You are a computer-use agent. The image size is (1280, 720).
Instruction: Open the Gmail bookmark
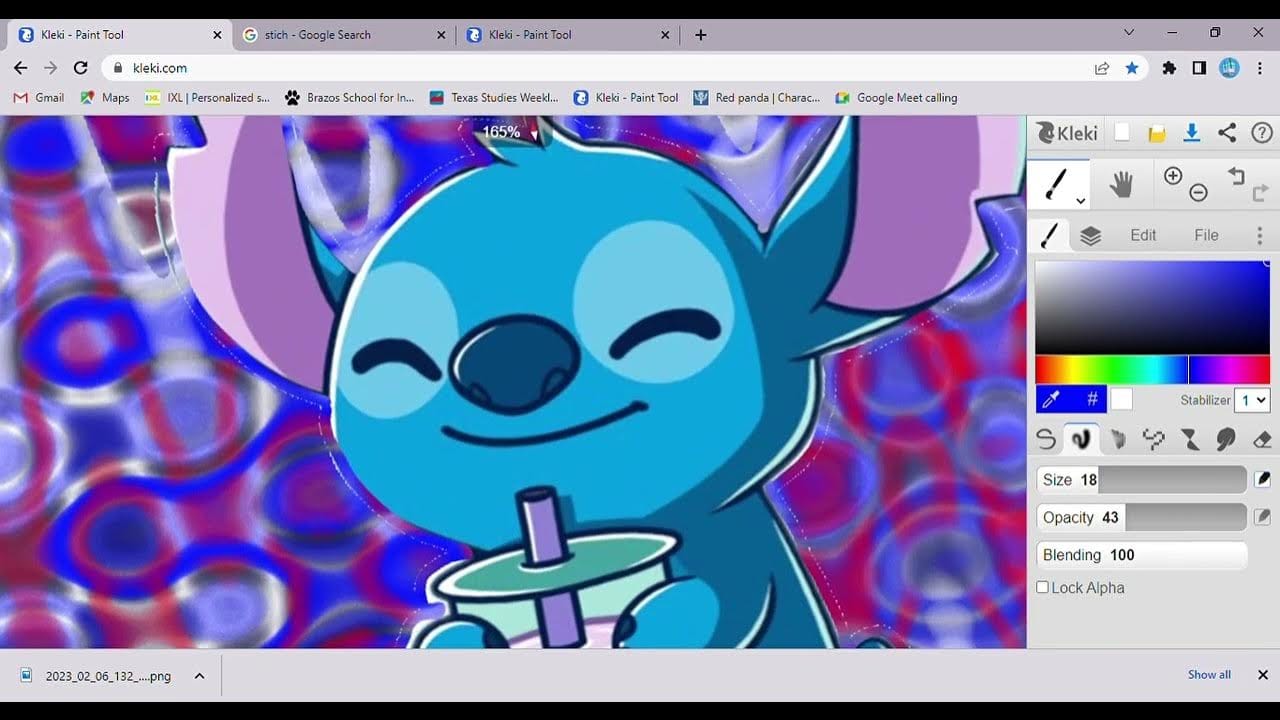click(x=39, y=98)
